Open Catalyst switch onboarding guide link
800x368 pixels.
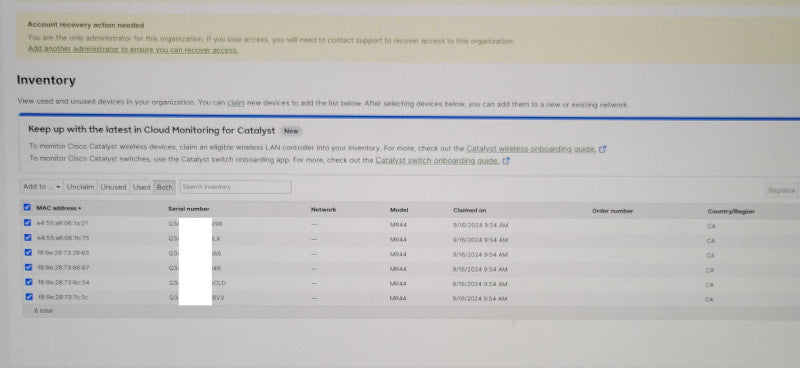pyautogui.click(x=437, y=160)
